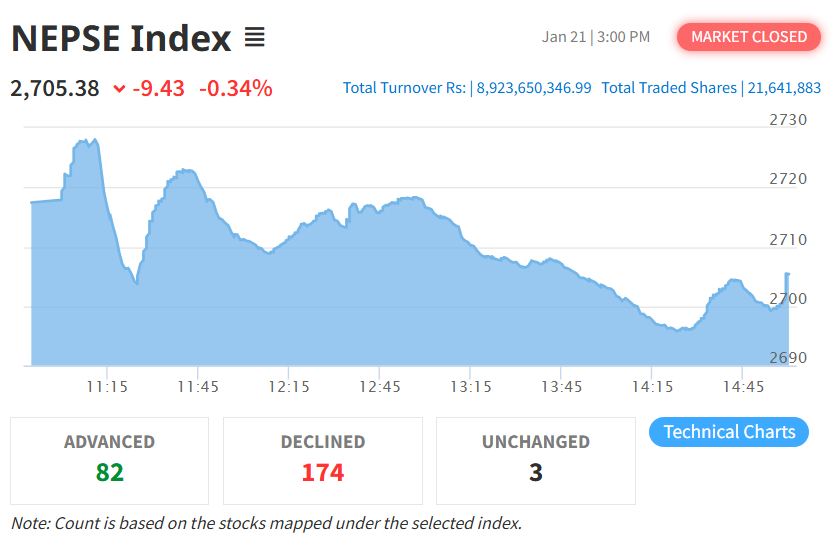Click the turnover value 8,923,650,346.99
835x551 pixels.
534,88
